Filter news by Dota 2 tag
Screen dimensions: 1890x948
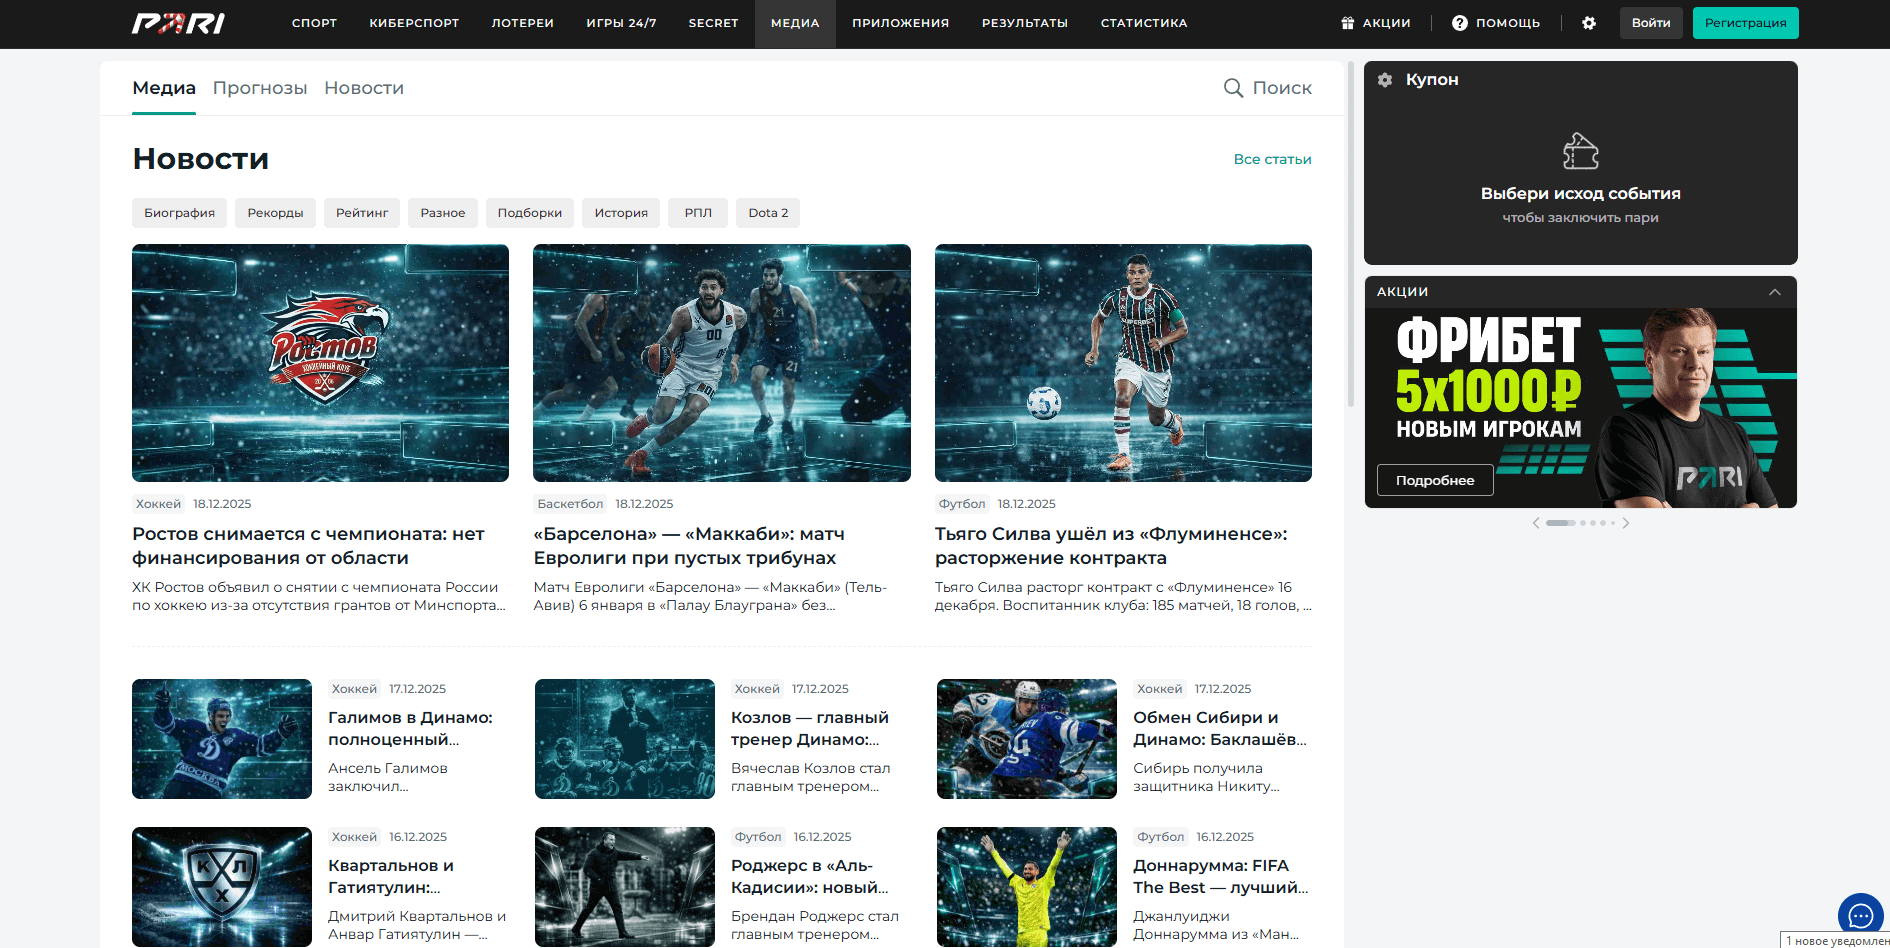tap(768, 213)
